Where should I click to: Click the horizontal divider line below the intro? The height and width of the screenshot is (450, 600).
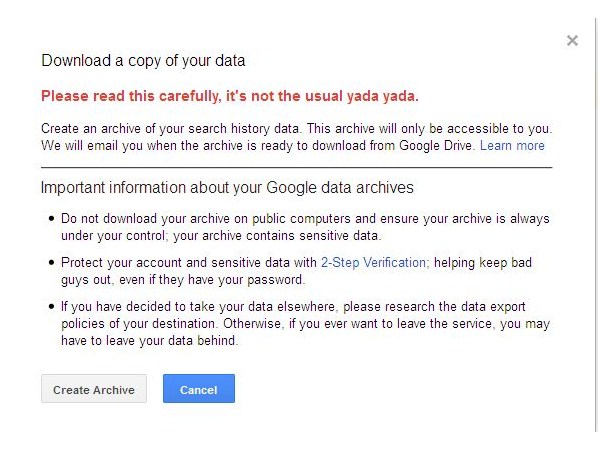click(x=296, y=167)
